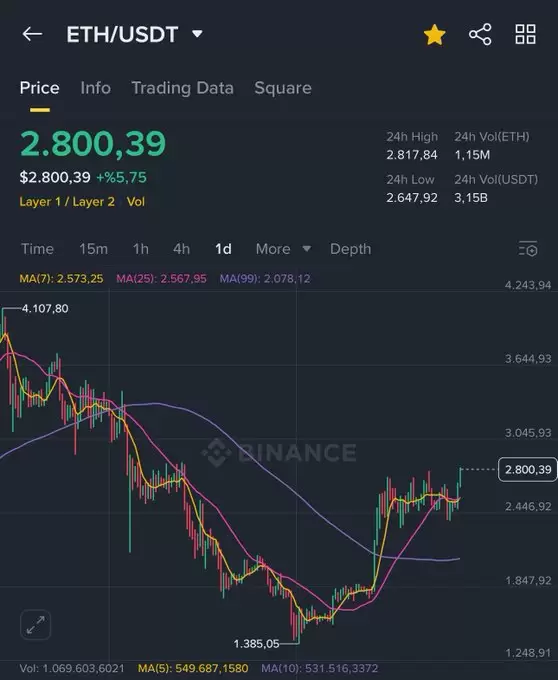
Task: Expand chart with fullscreen arrows icon
Action: pyautogui.click(x=36, y=625)
